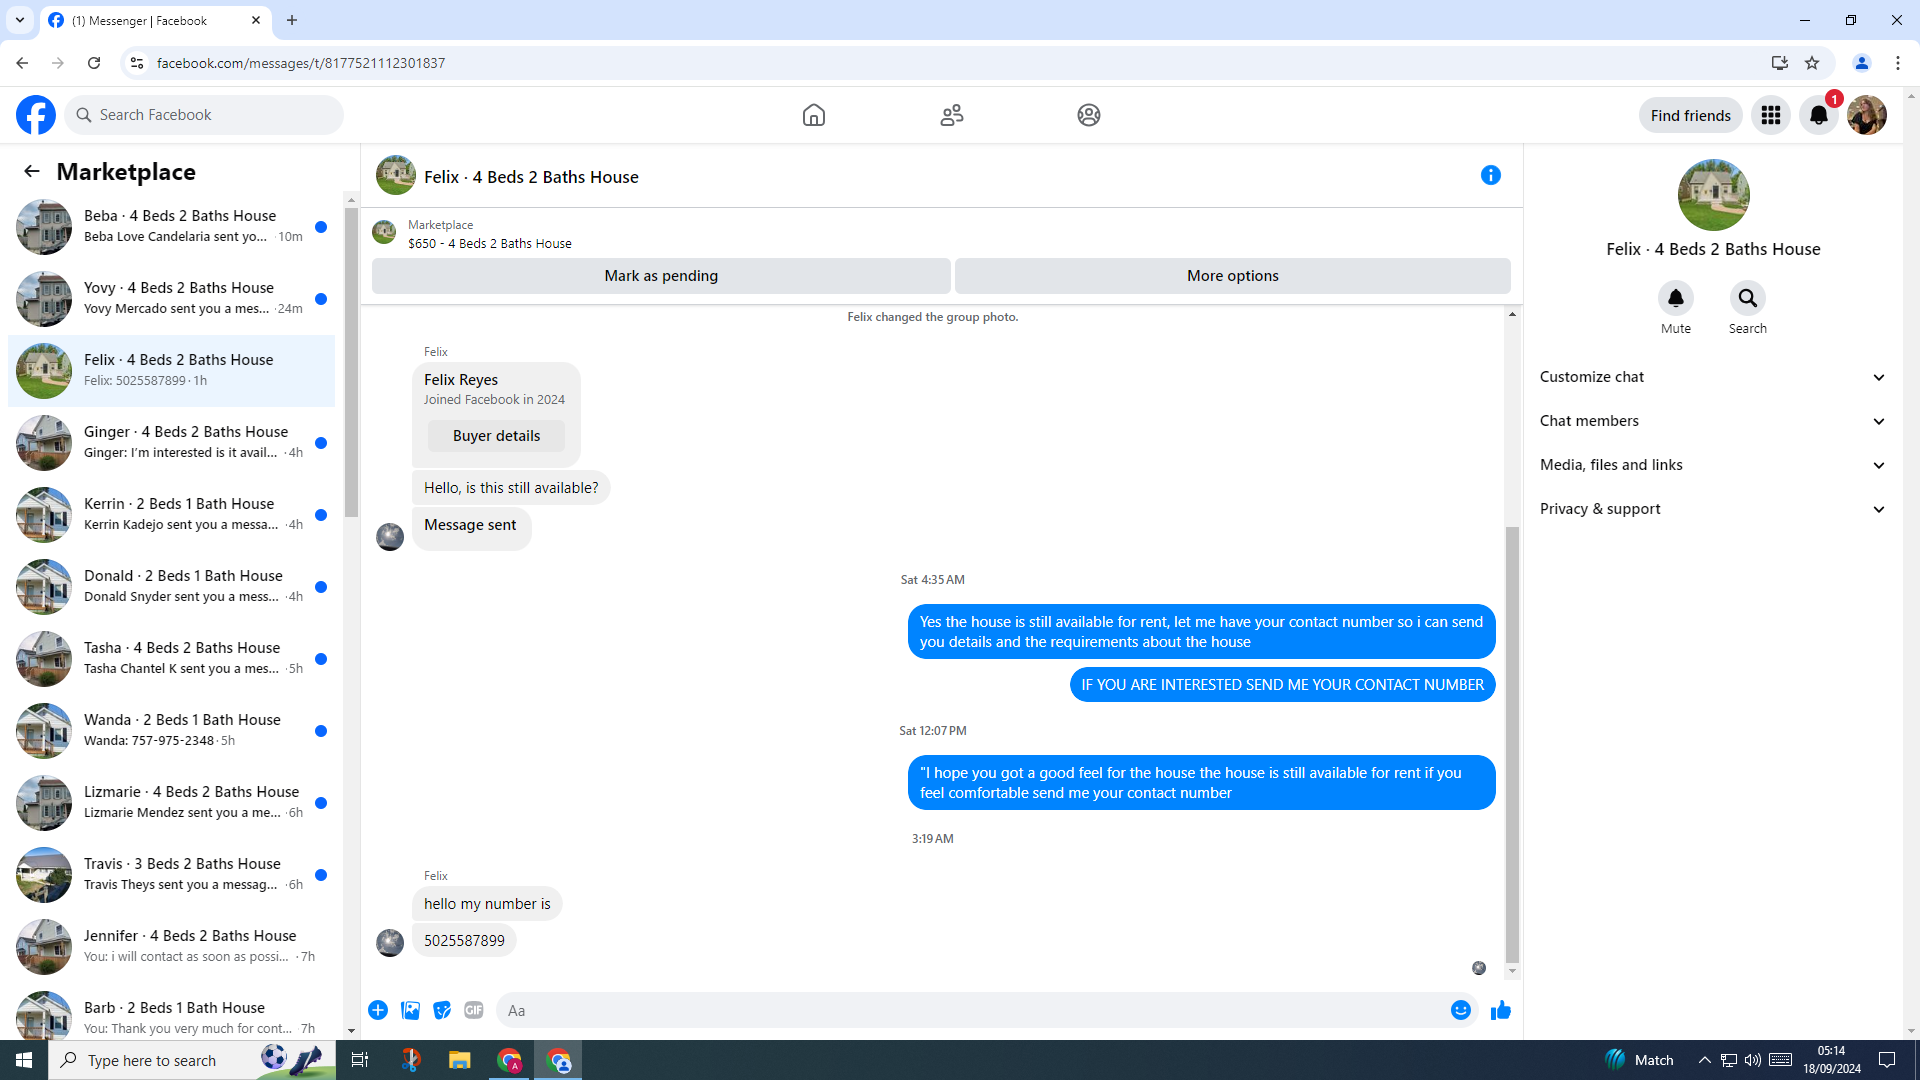1920x1080 pixels.
Task: Click the Aa message input field
Action: [960, 1010]
